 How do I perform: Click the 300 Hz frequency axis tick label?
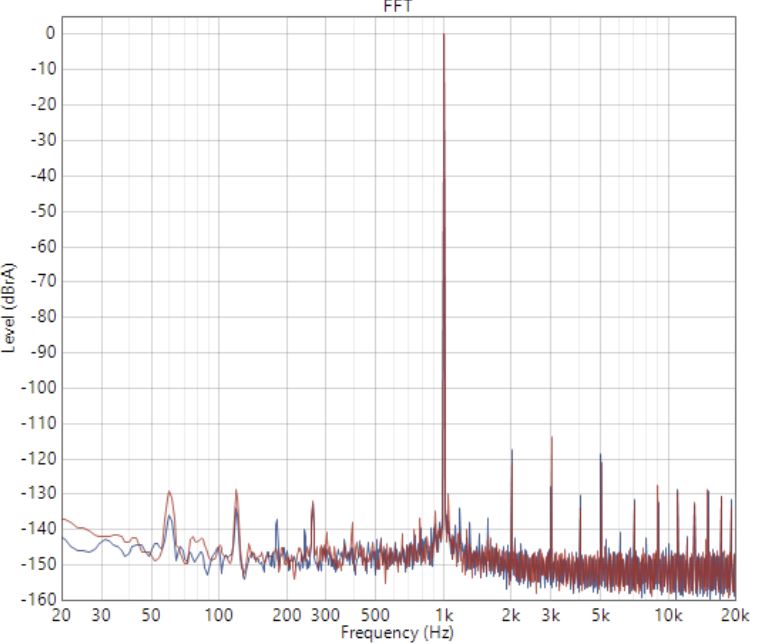[x=325, y=615]
